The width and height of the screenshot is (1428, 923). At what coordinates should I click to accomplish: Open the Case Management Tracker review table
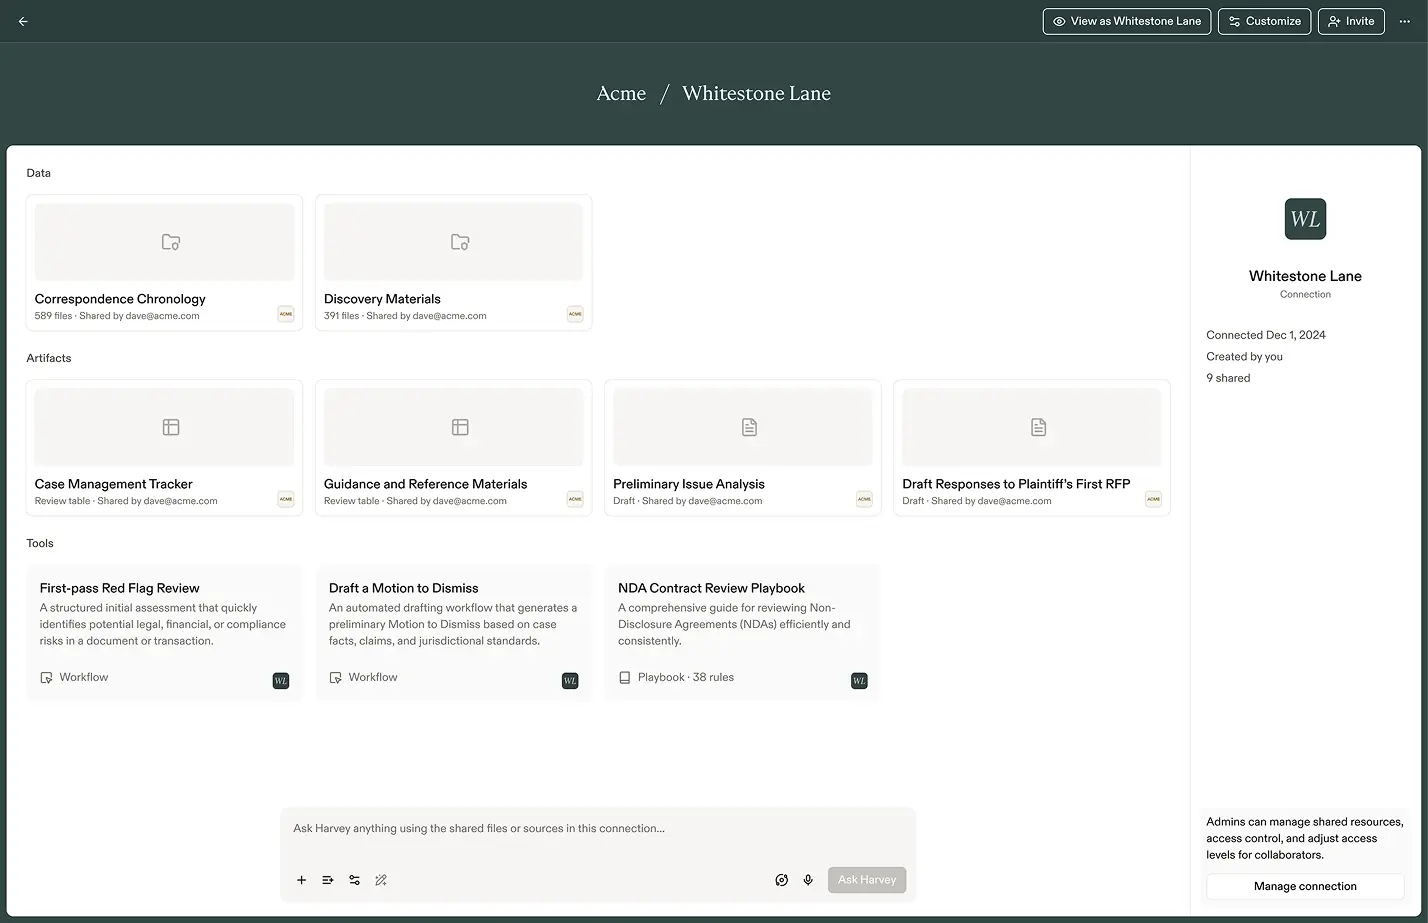pos(164,448)
